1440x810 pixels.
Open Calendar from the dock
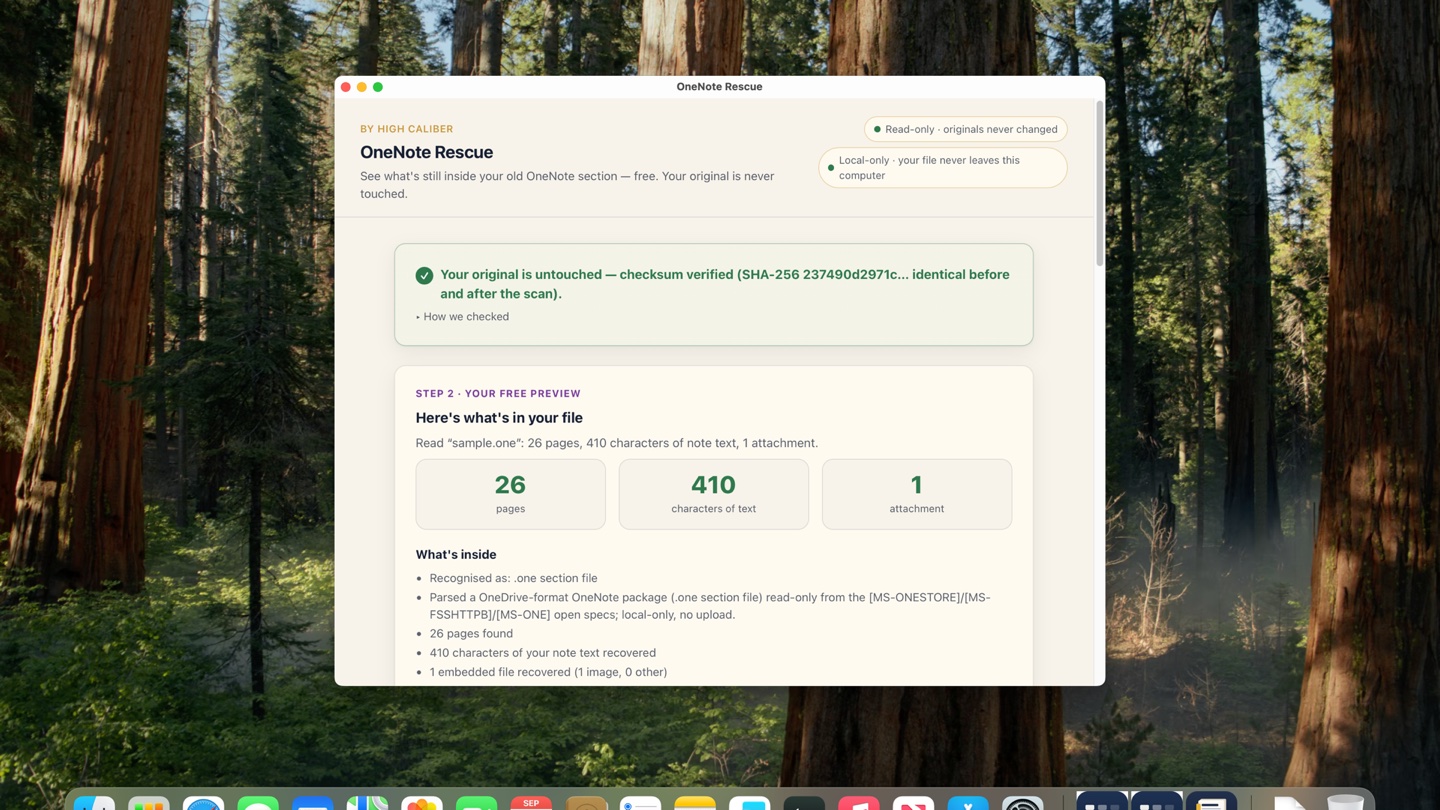pyautogui.click(x=531, y=803)
